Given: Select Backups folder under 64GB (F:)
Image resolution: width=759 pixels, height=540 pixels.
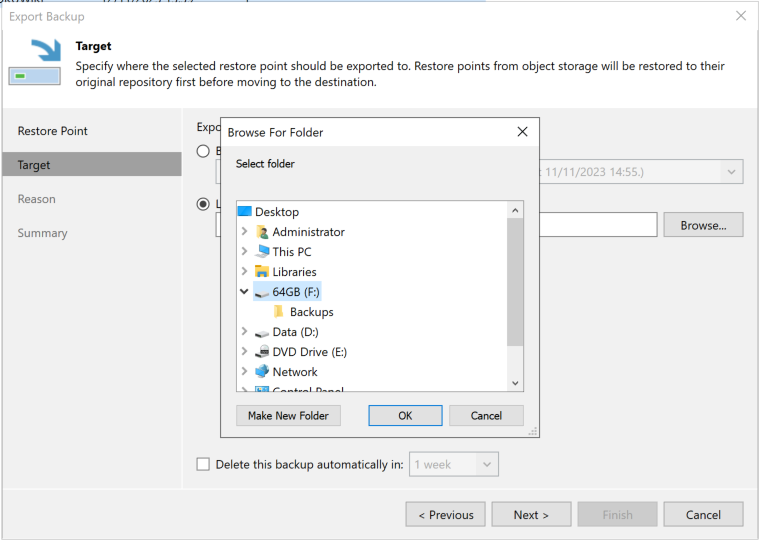Looking at the screenshot, I should [x=312, y=312].
